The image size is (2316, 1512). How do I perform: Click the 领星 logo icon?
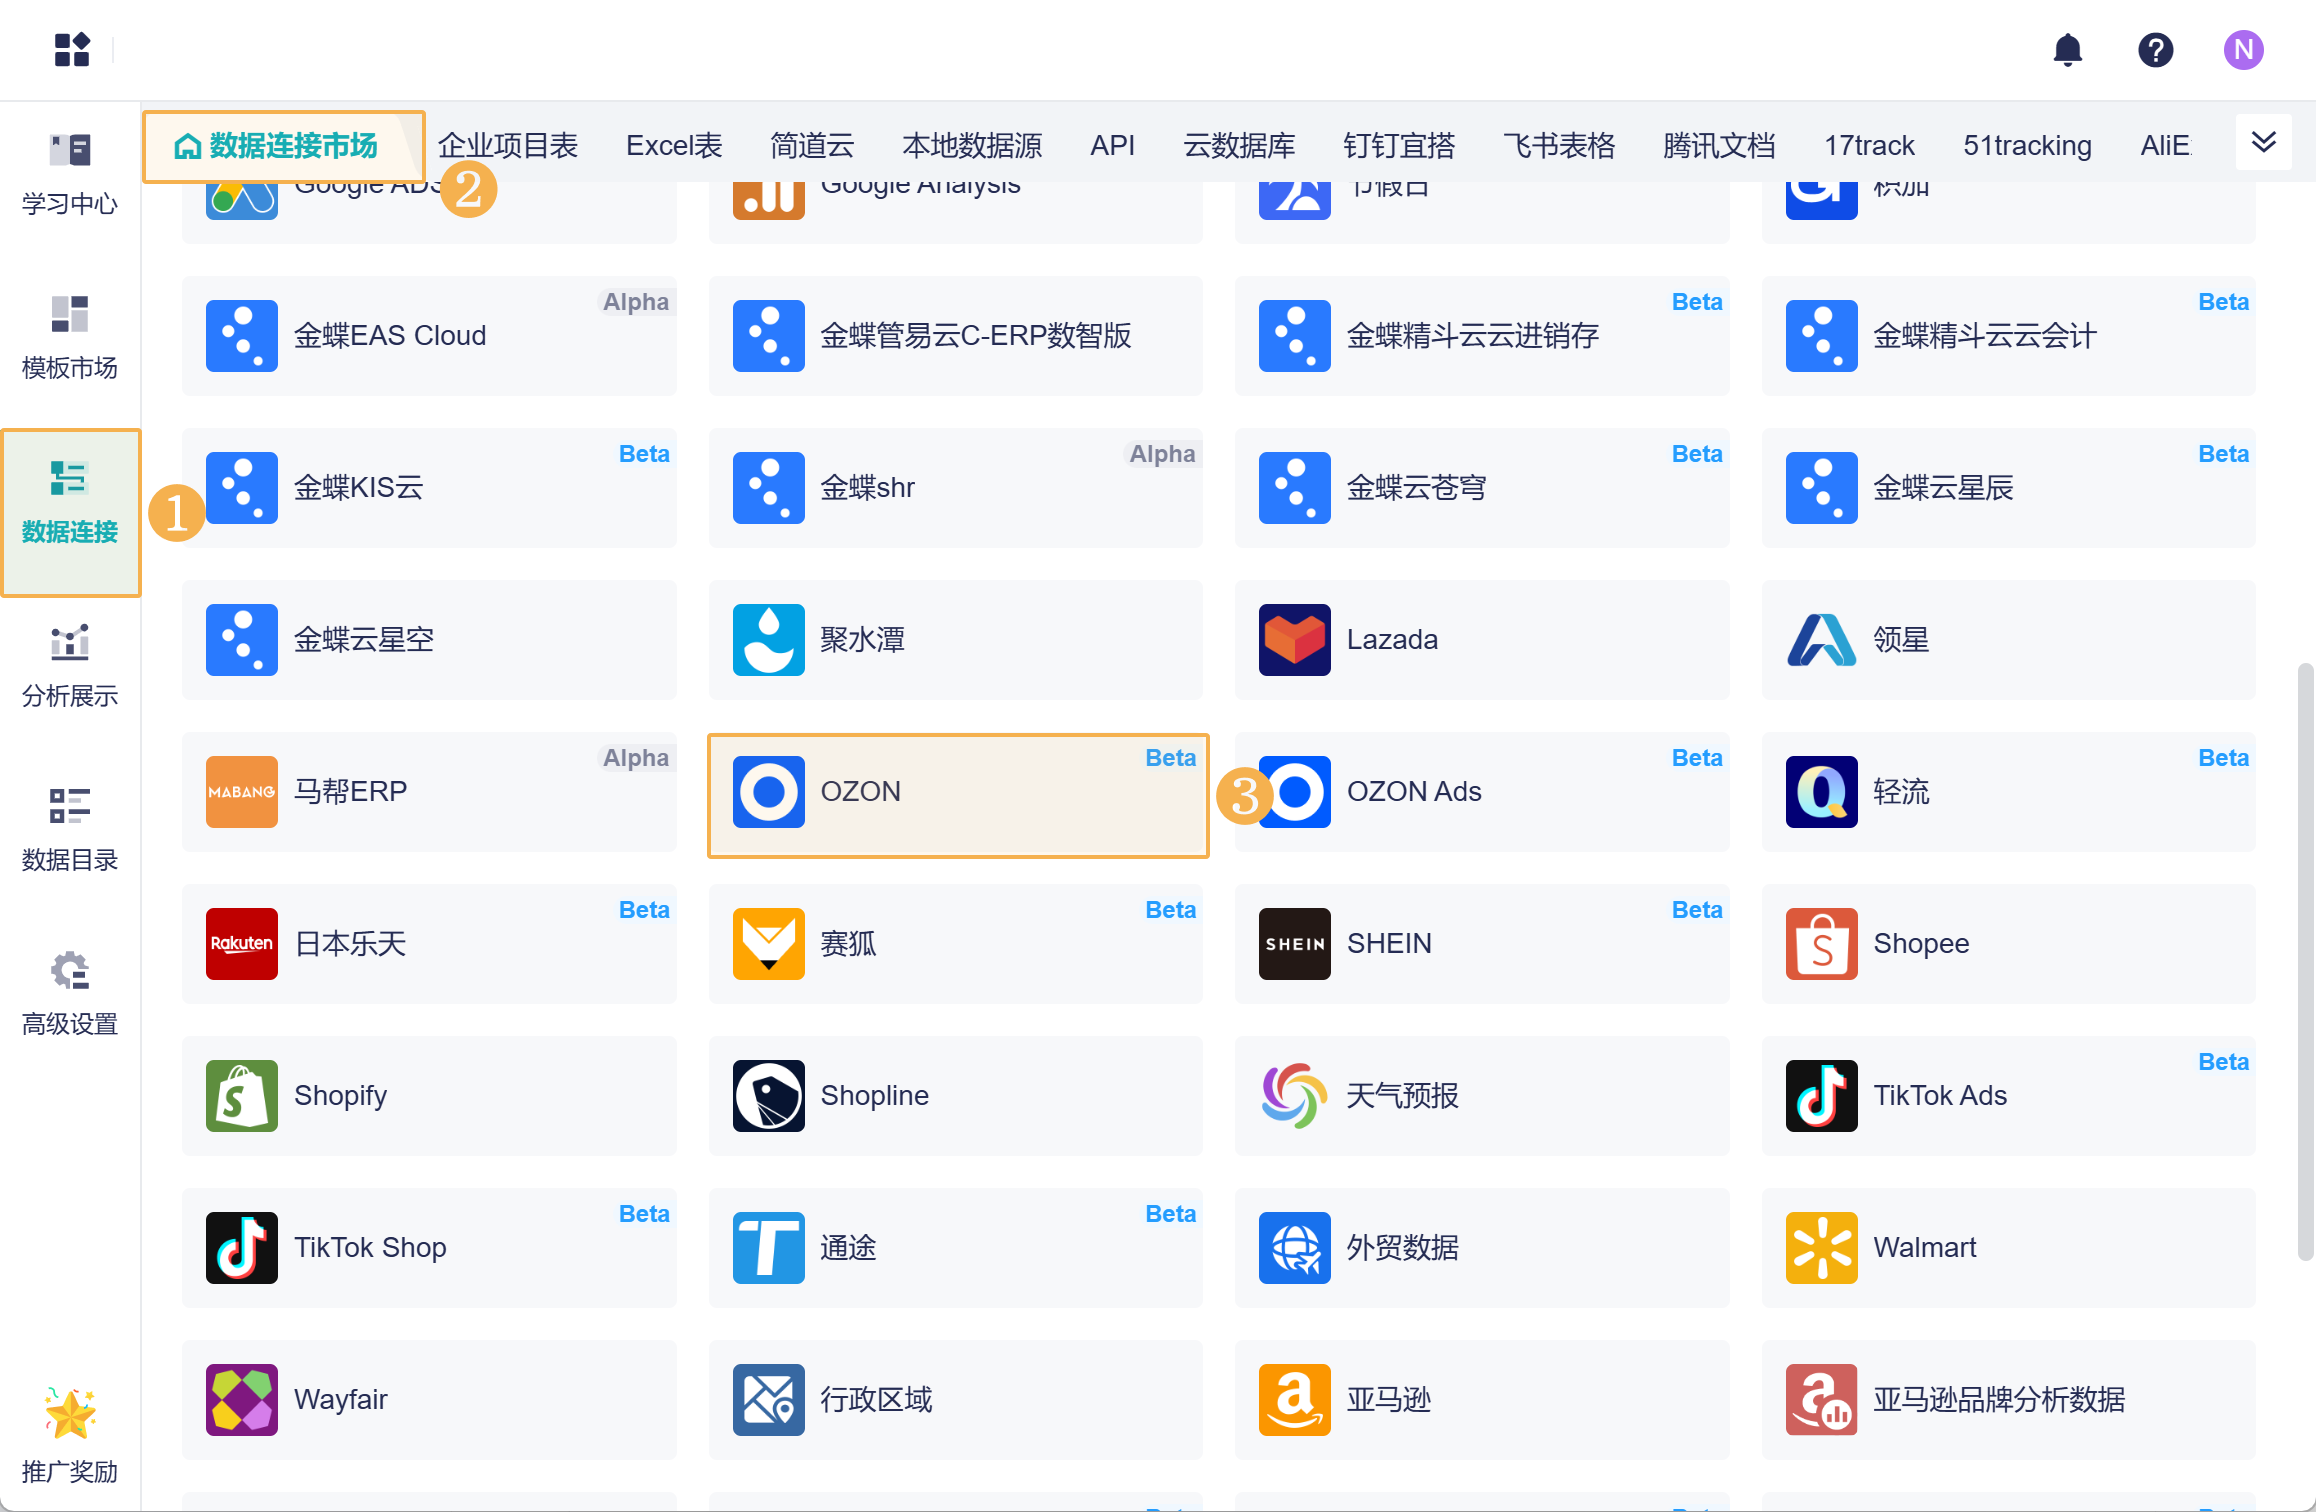tap(1822, 640)
